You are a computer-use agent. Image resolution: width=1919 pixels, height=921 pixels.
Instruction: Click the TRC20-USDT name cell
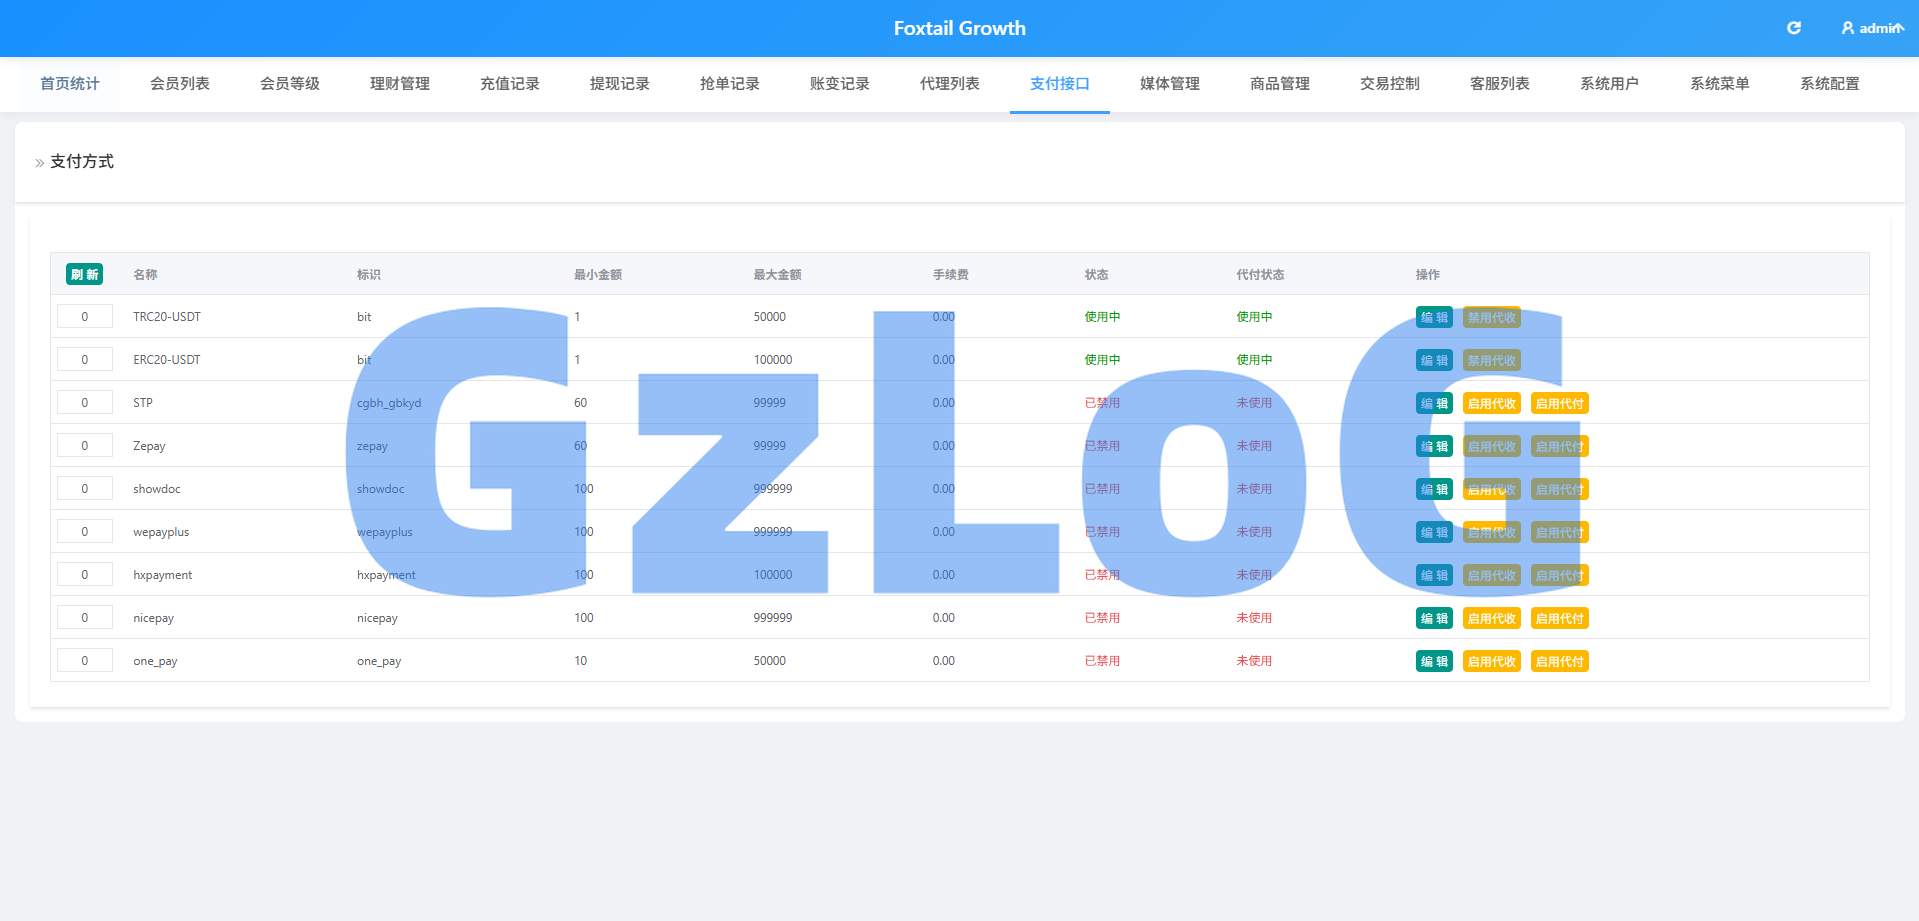(167, 317)
